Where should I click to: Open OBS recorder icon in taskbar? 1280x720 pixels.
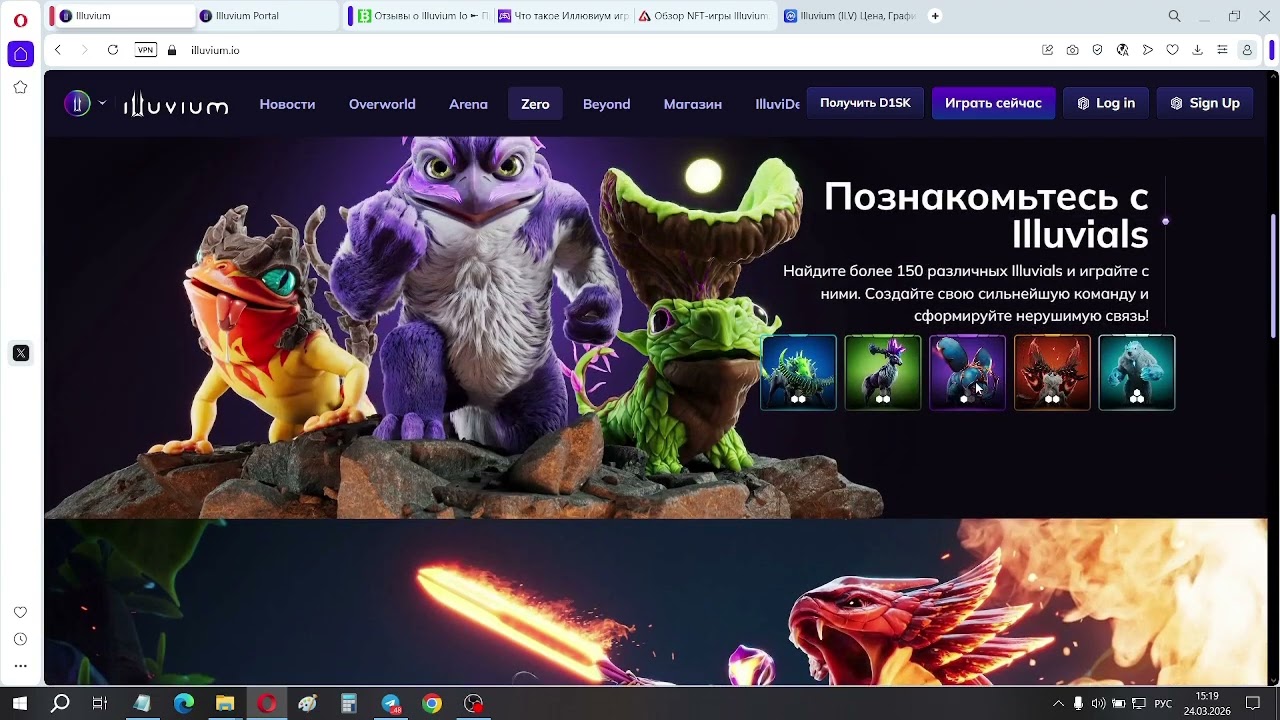pos(473,703)
